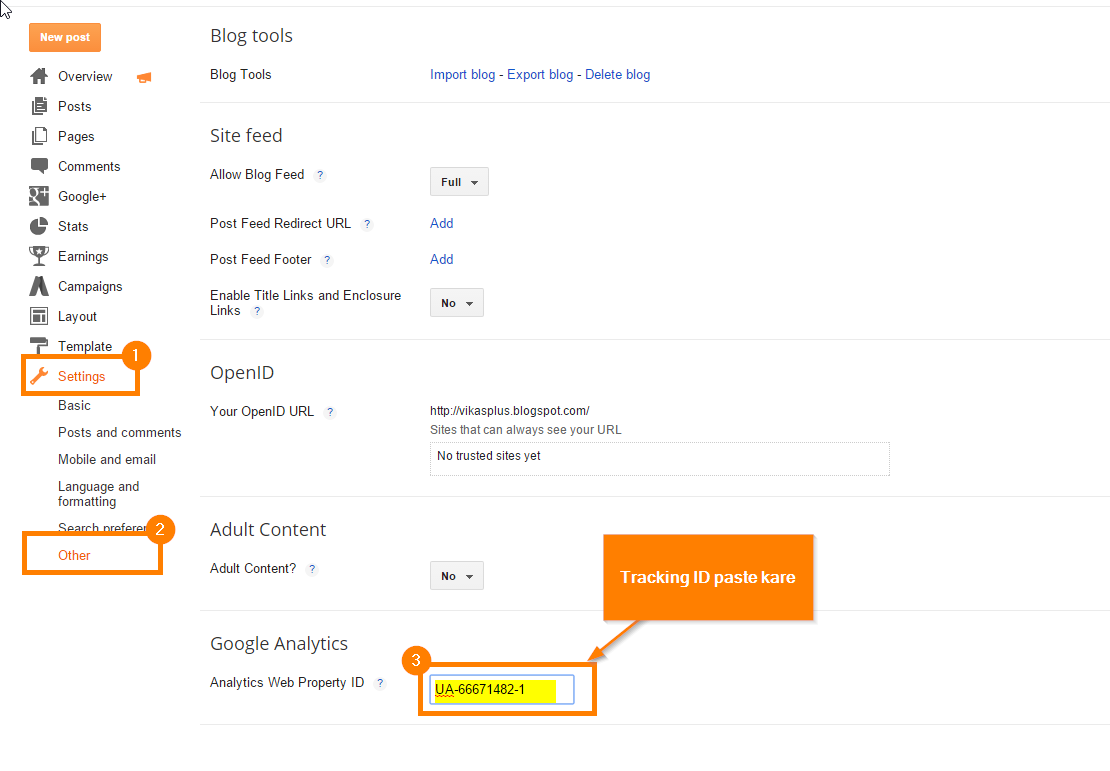Select Settings in the sidebar

pyautogui.click(x=81, y=377)
